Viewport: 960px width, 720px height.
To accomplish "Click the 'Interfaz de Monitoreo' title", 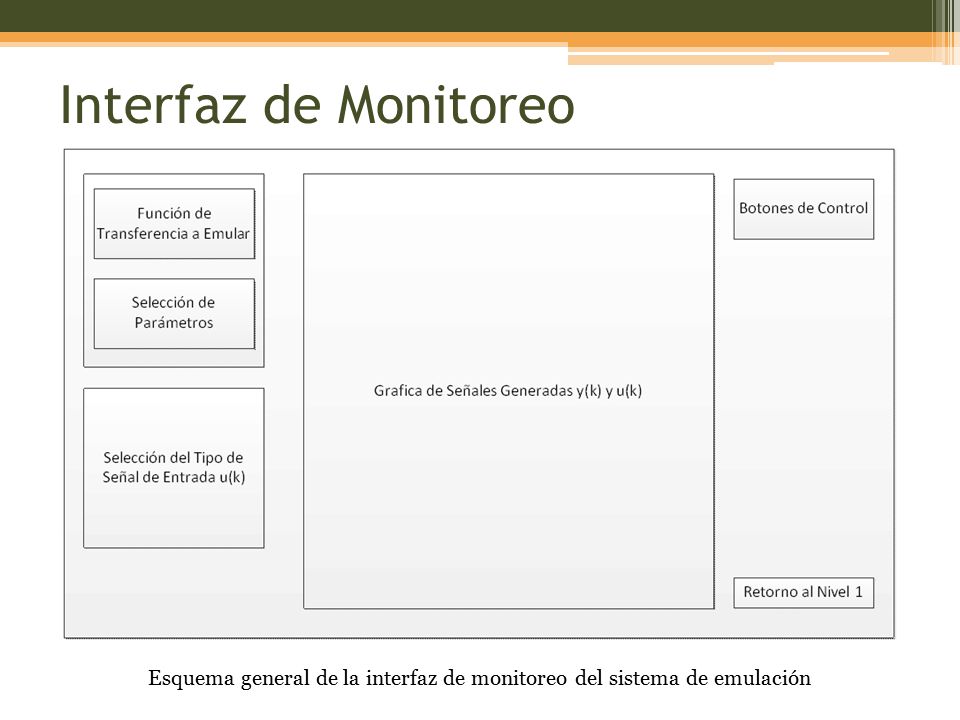I will 317,105.
